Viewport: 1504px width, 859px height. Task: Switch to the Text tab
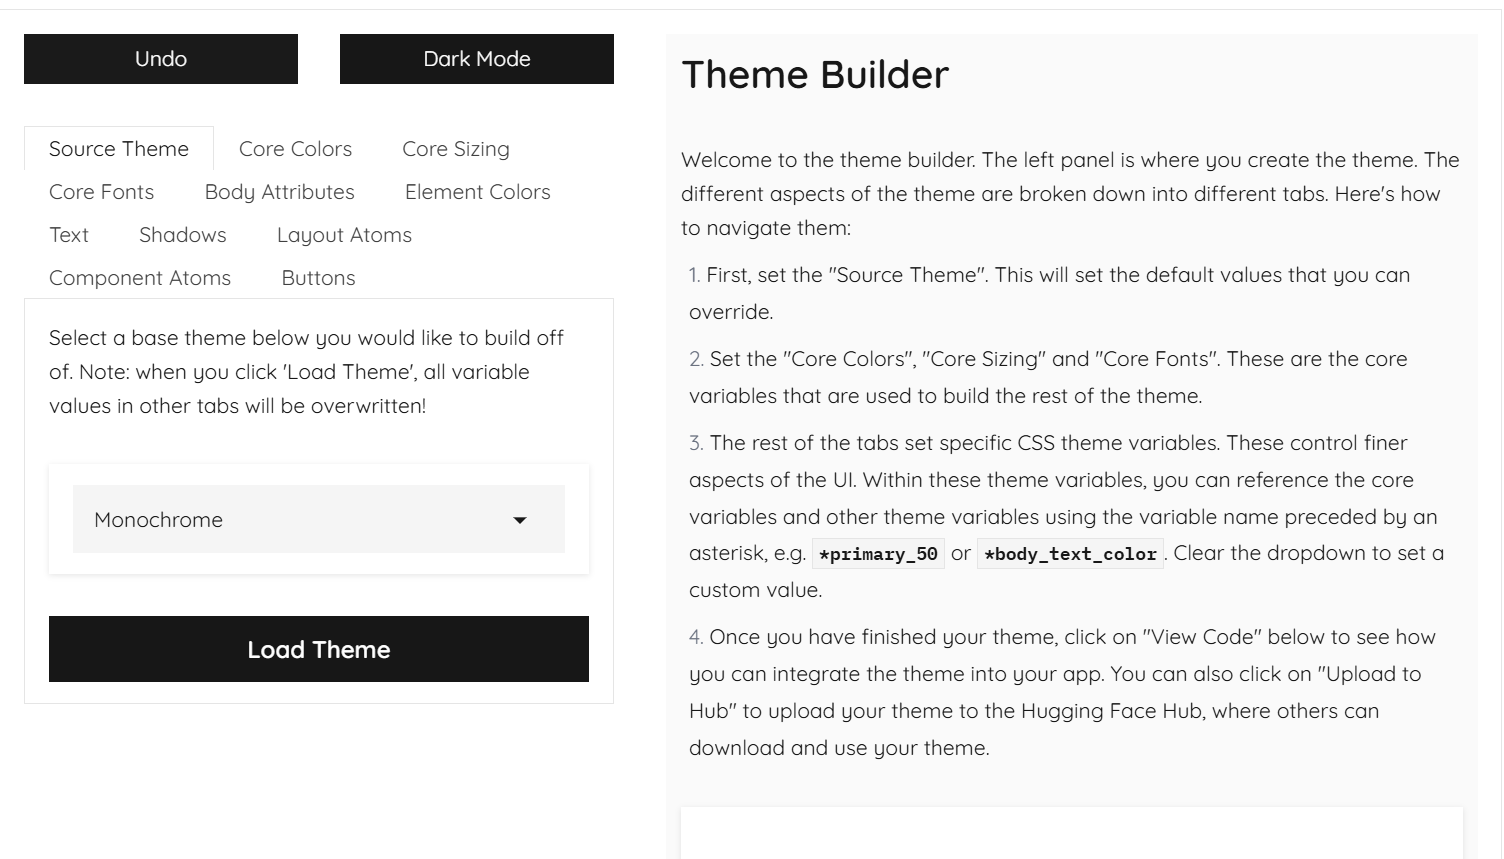[x=69, y=235]
